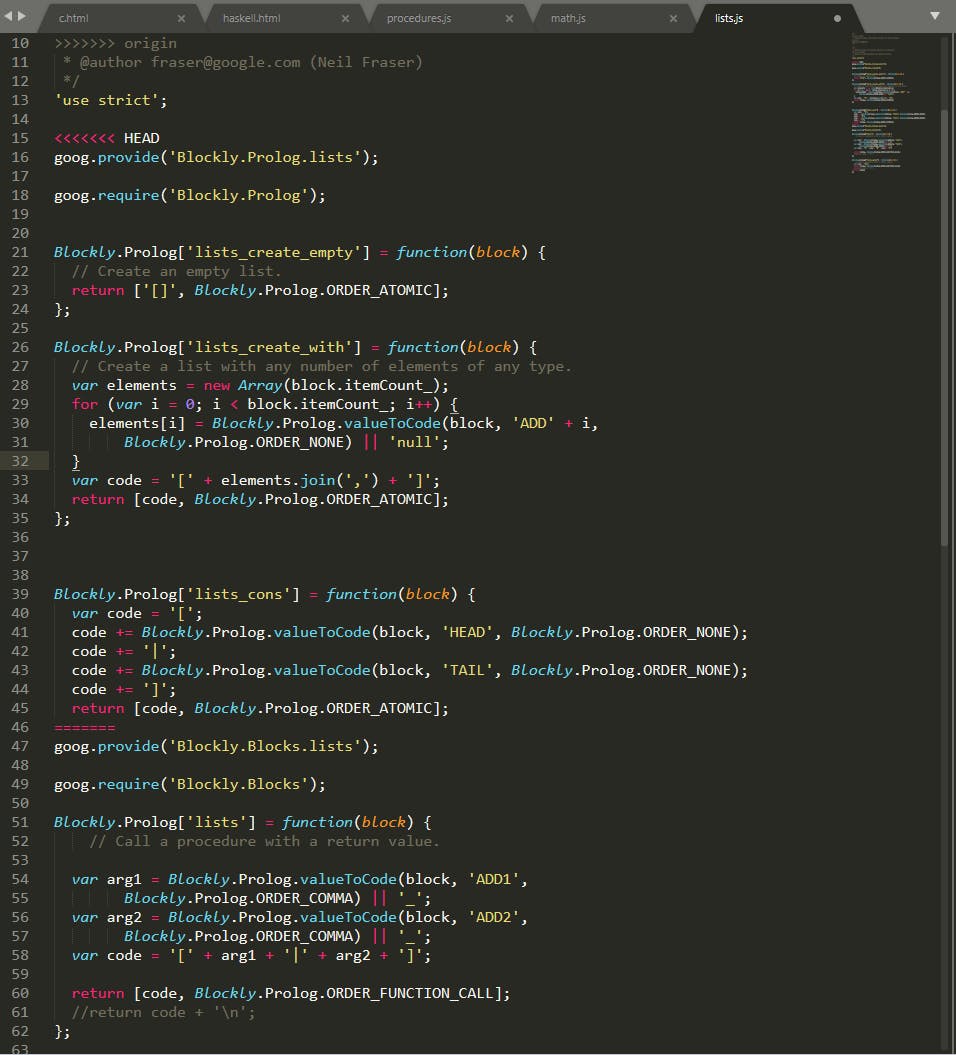Viewport: 956px width, 1055px height.
Task: Click the 'lists_cons' string
Action: pos(238,594)
